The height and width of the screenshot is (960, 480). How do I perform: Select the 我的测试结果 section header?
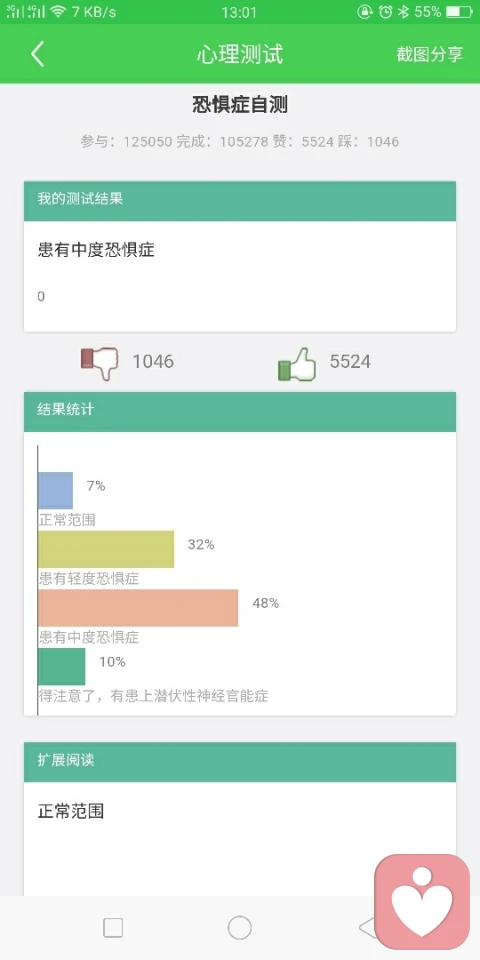[x=240, y=201]
